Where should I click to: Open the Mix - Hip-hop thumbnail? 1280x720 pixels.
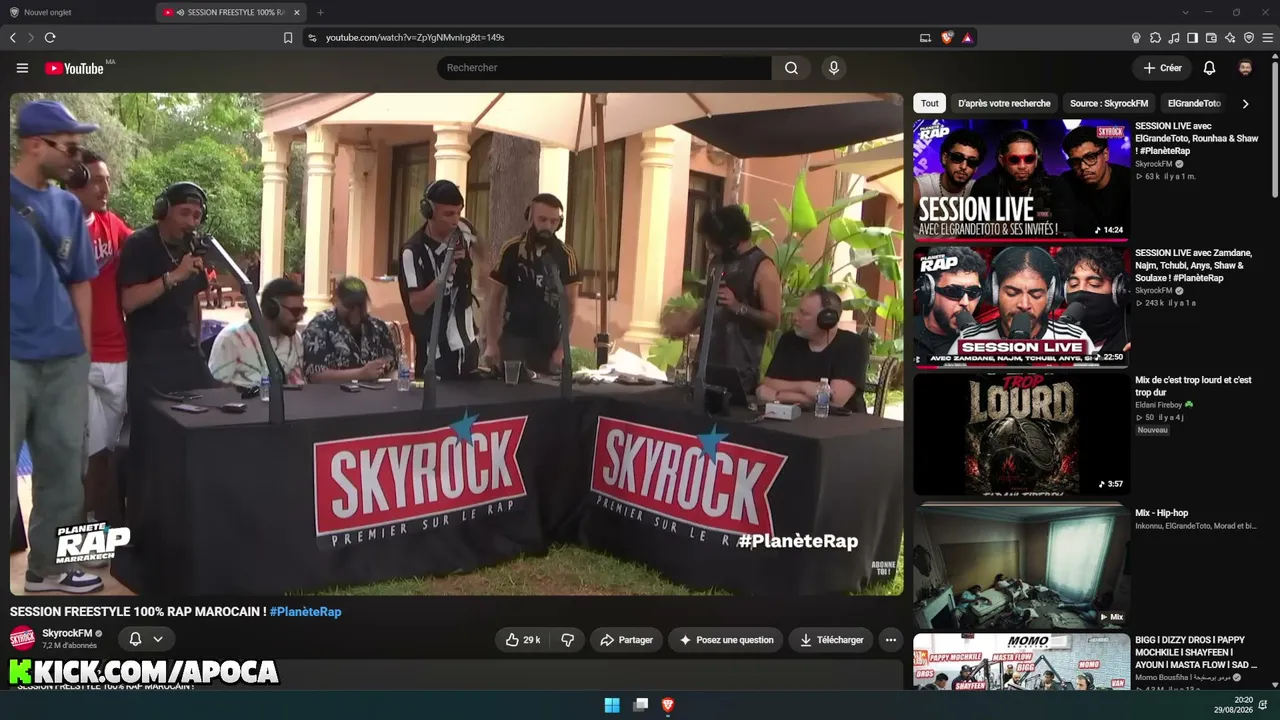[1021, 566]
